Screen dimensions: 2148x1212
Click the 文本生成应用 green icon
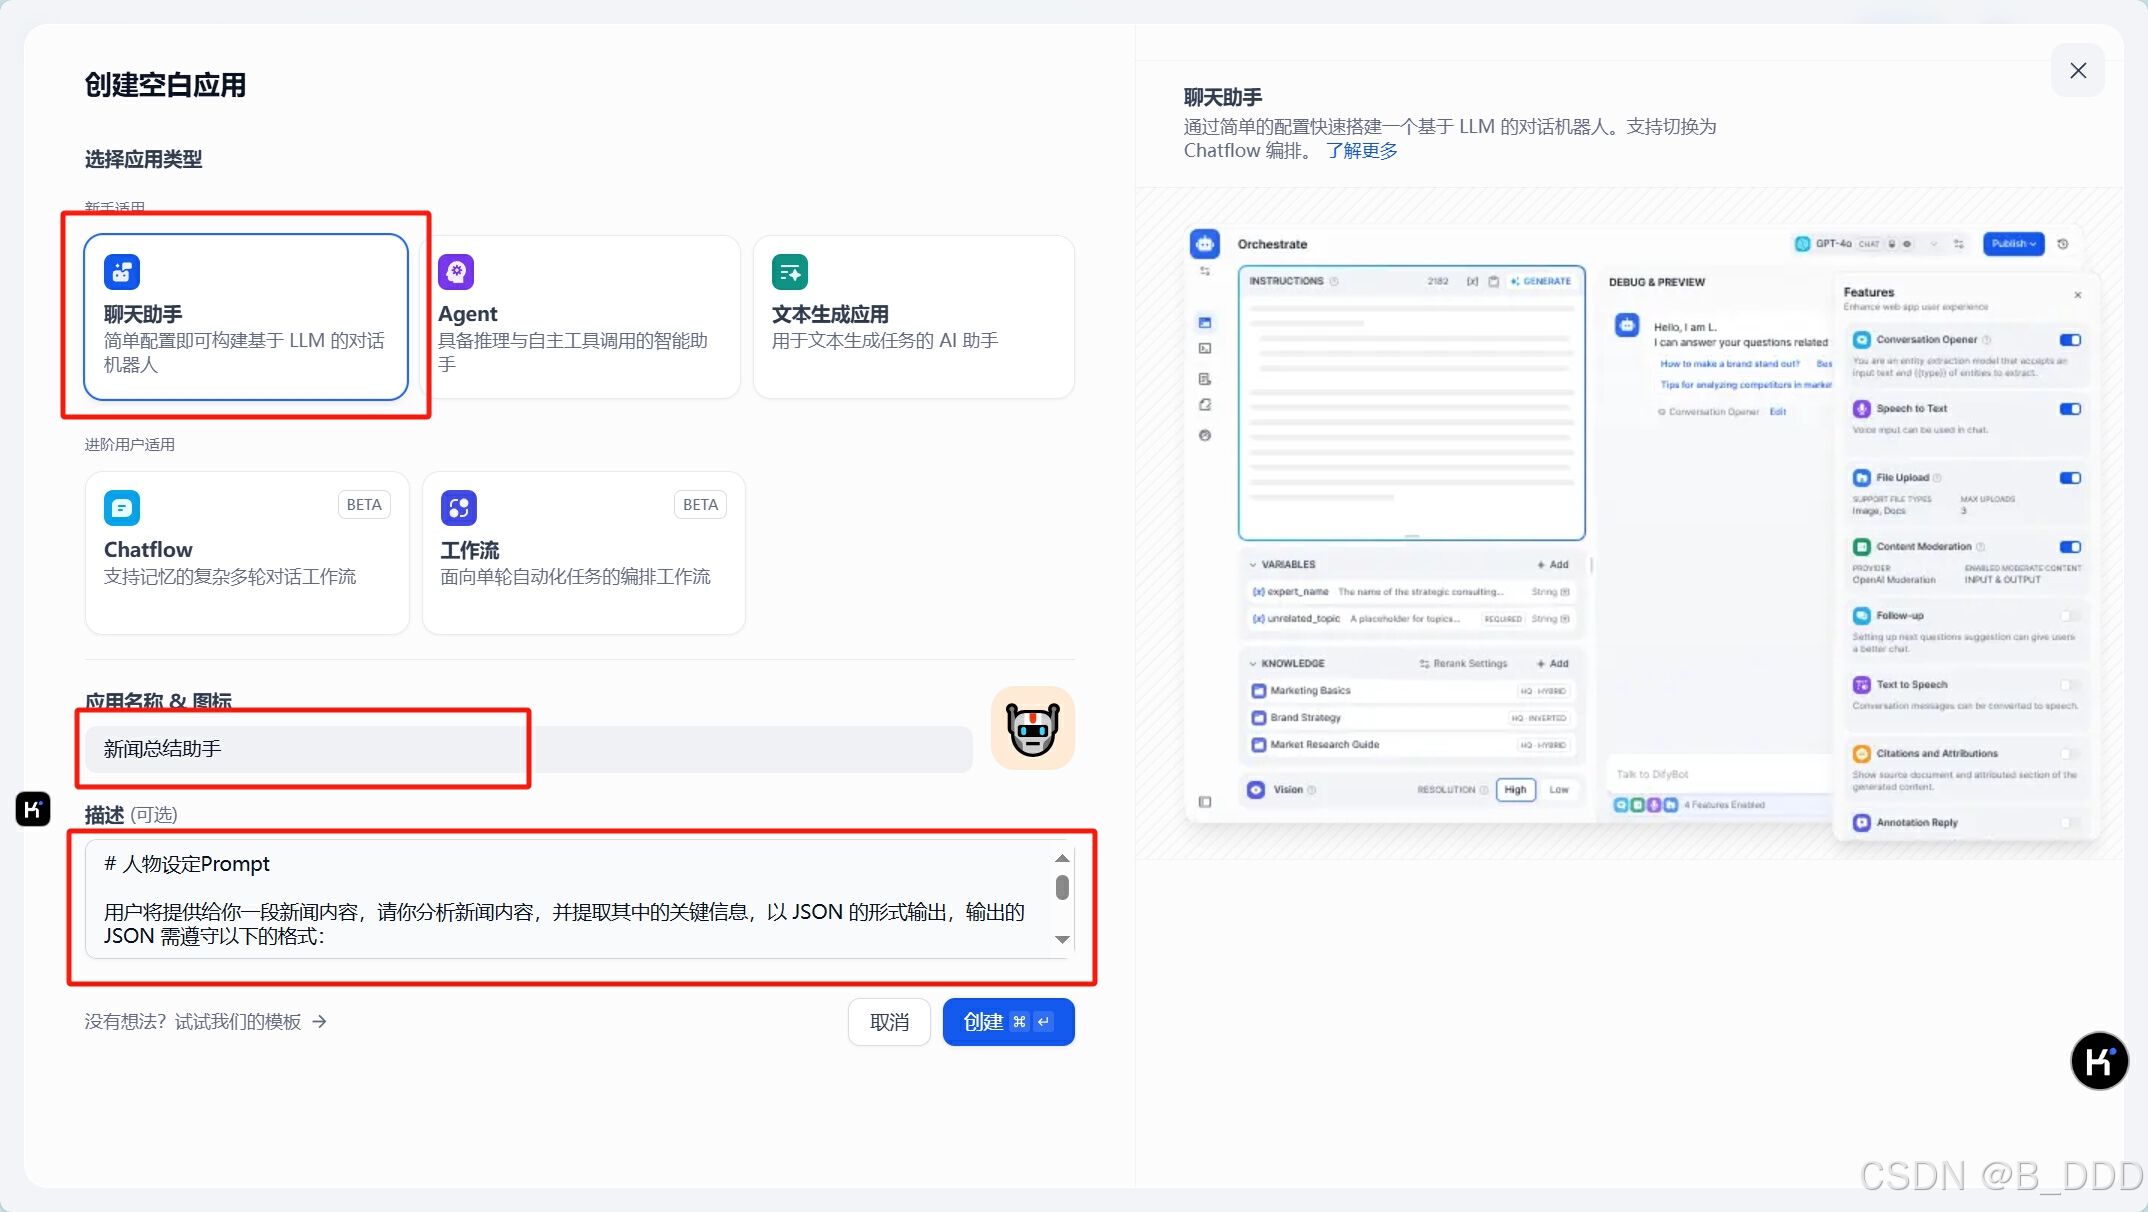tap(790, 272)
